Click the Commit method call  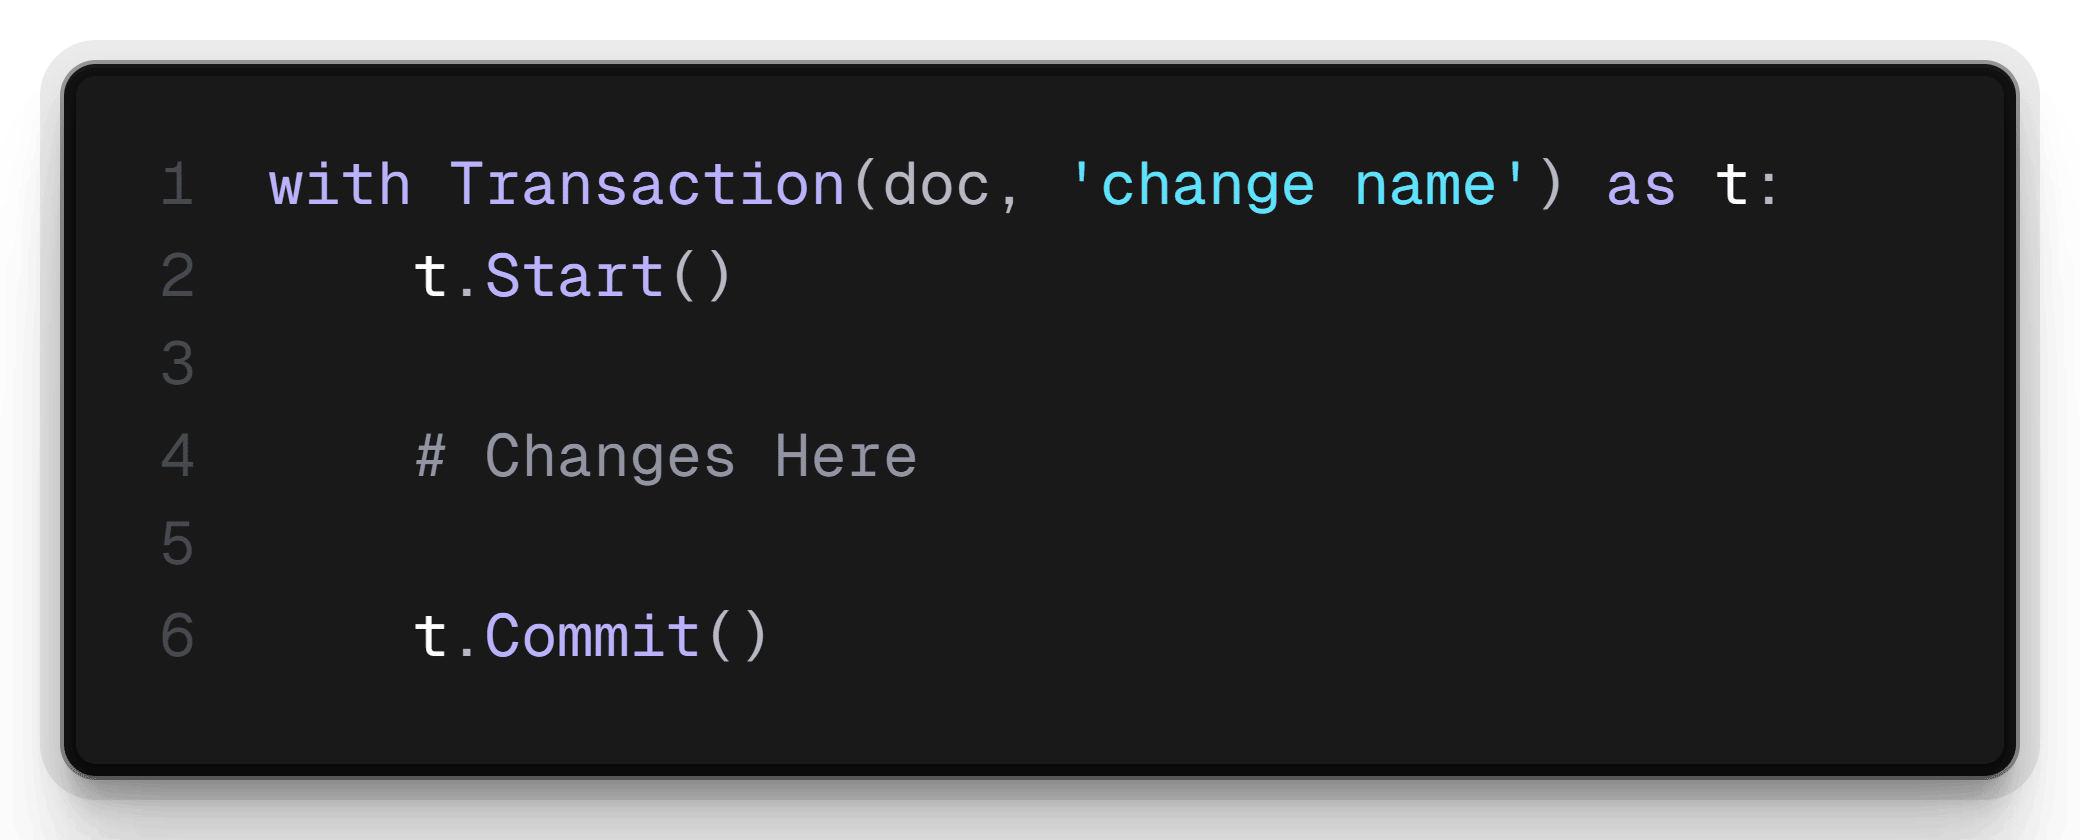pos(592,636)
